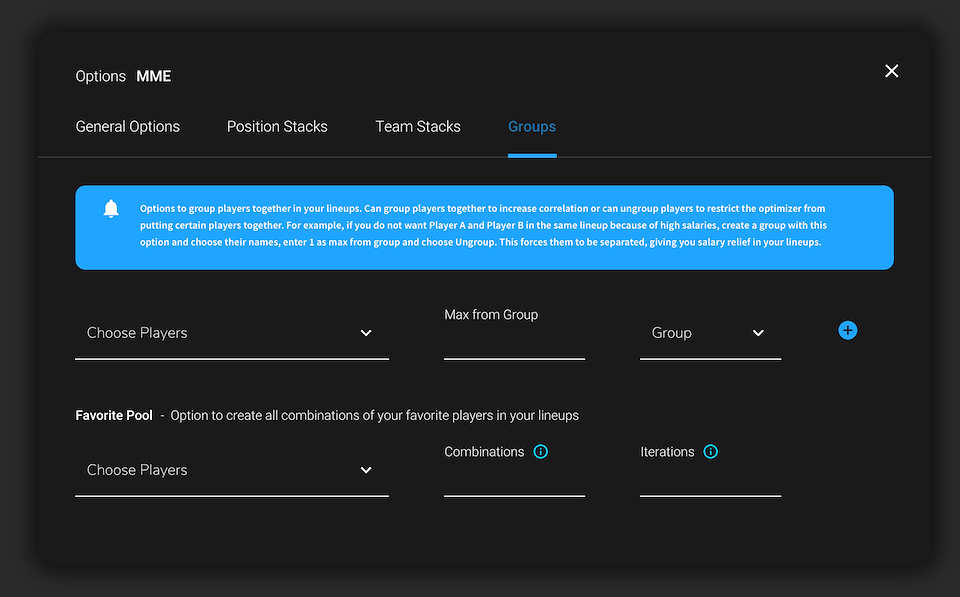The height and width of the screenshot is (597, 960).
Task: Click the blue info banner text
Action: point(483,225)
